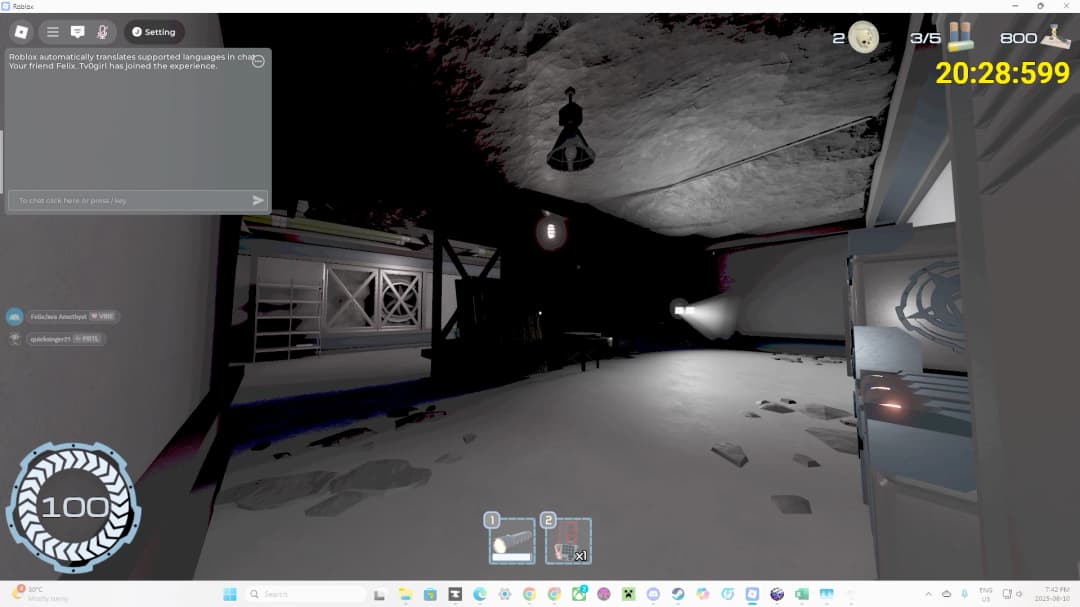Switch to the active Roblox taskbar icon
The image size is (1080, 607).
(752, 594)
